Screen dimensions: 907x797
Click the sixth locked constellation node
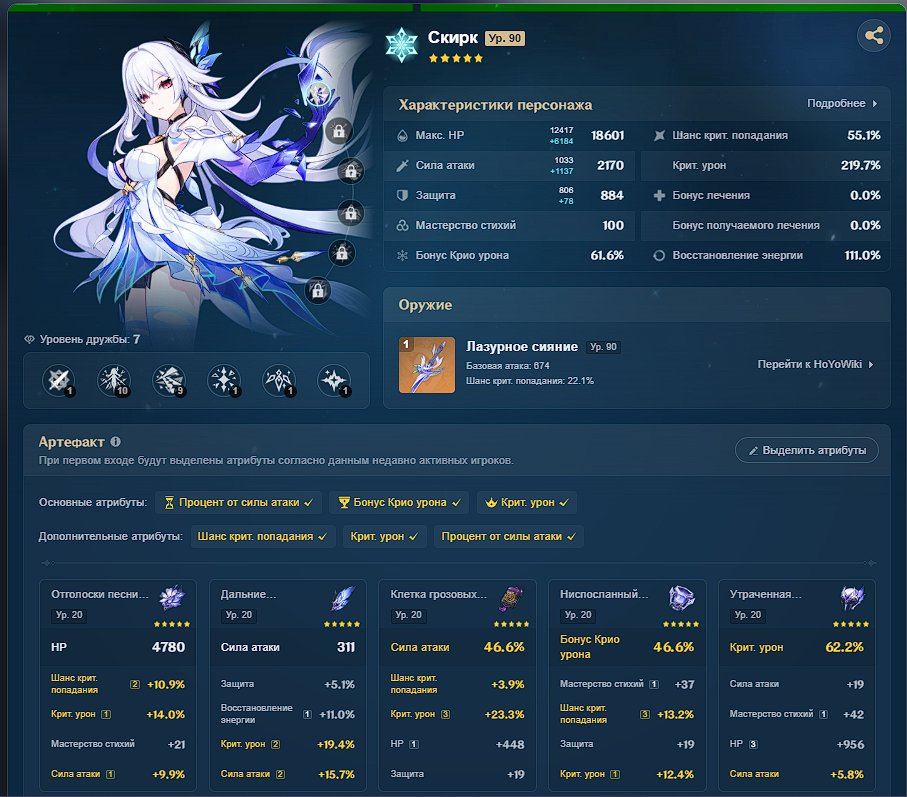coord(318,290)
